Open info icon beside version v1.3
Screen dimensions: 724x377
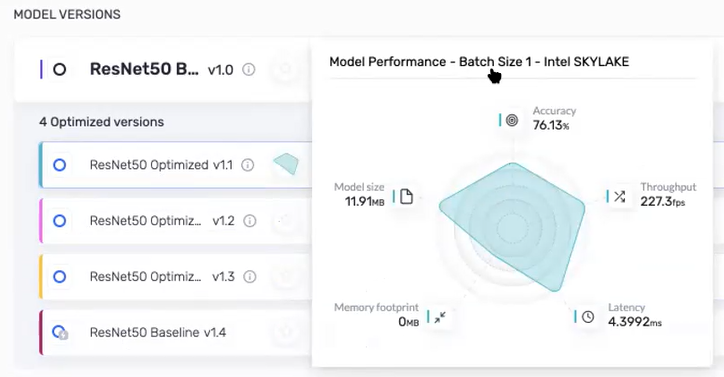250,277
